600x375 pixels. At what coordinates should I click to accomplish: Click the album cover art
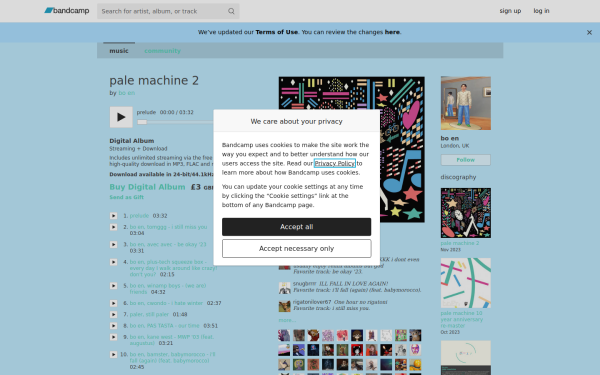point(352,150)
